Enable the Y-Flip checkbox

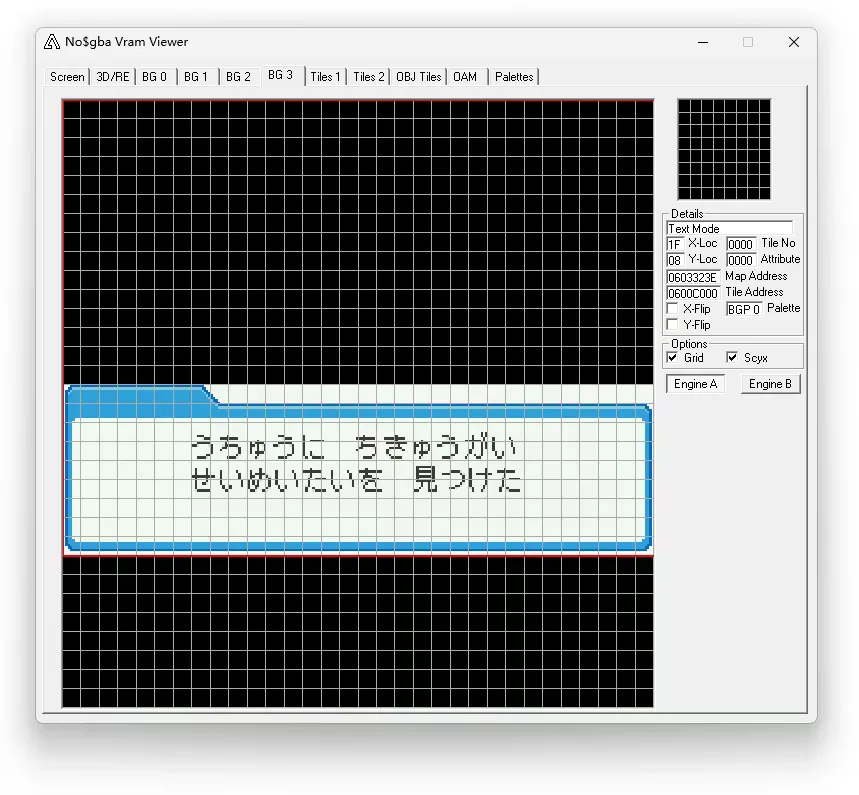[x=673, y=325]
